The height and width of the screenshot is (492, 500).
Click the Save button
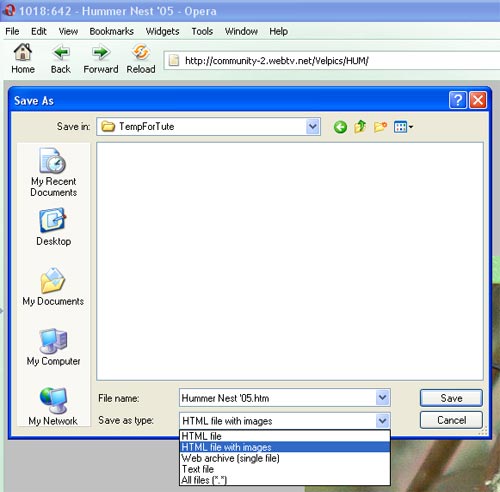451,398
